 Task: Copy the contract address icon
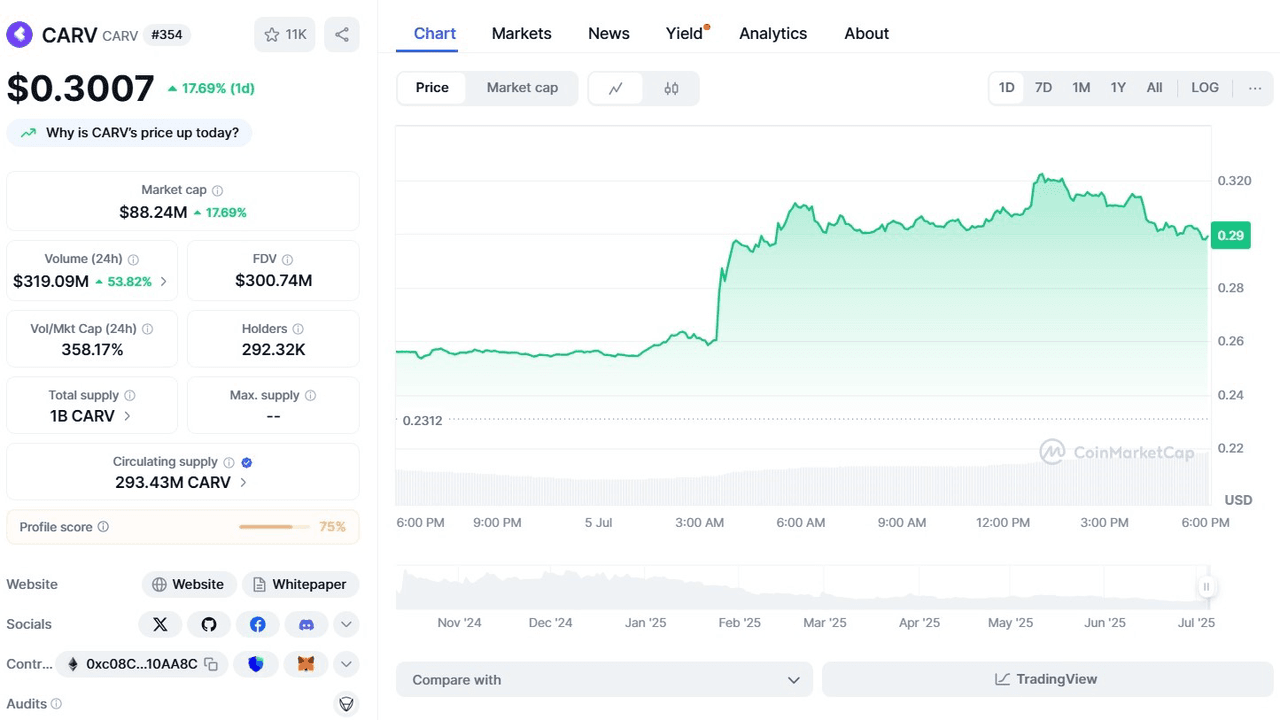[x=211, y=664]
